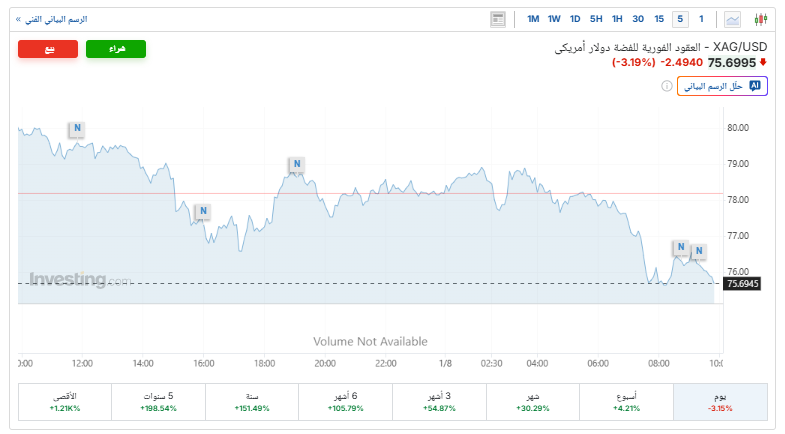
Task: Select the 15 minute interval
Action: tap(659, 19)
